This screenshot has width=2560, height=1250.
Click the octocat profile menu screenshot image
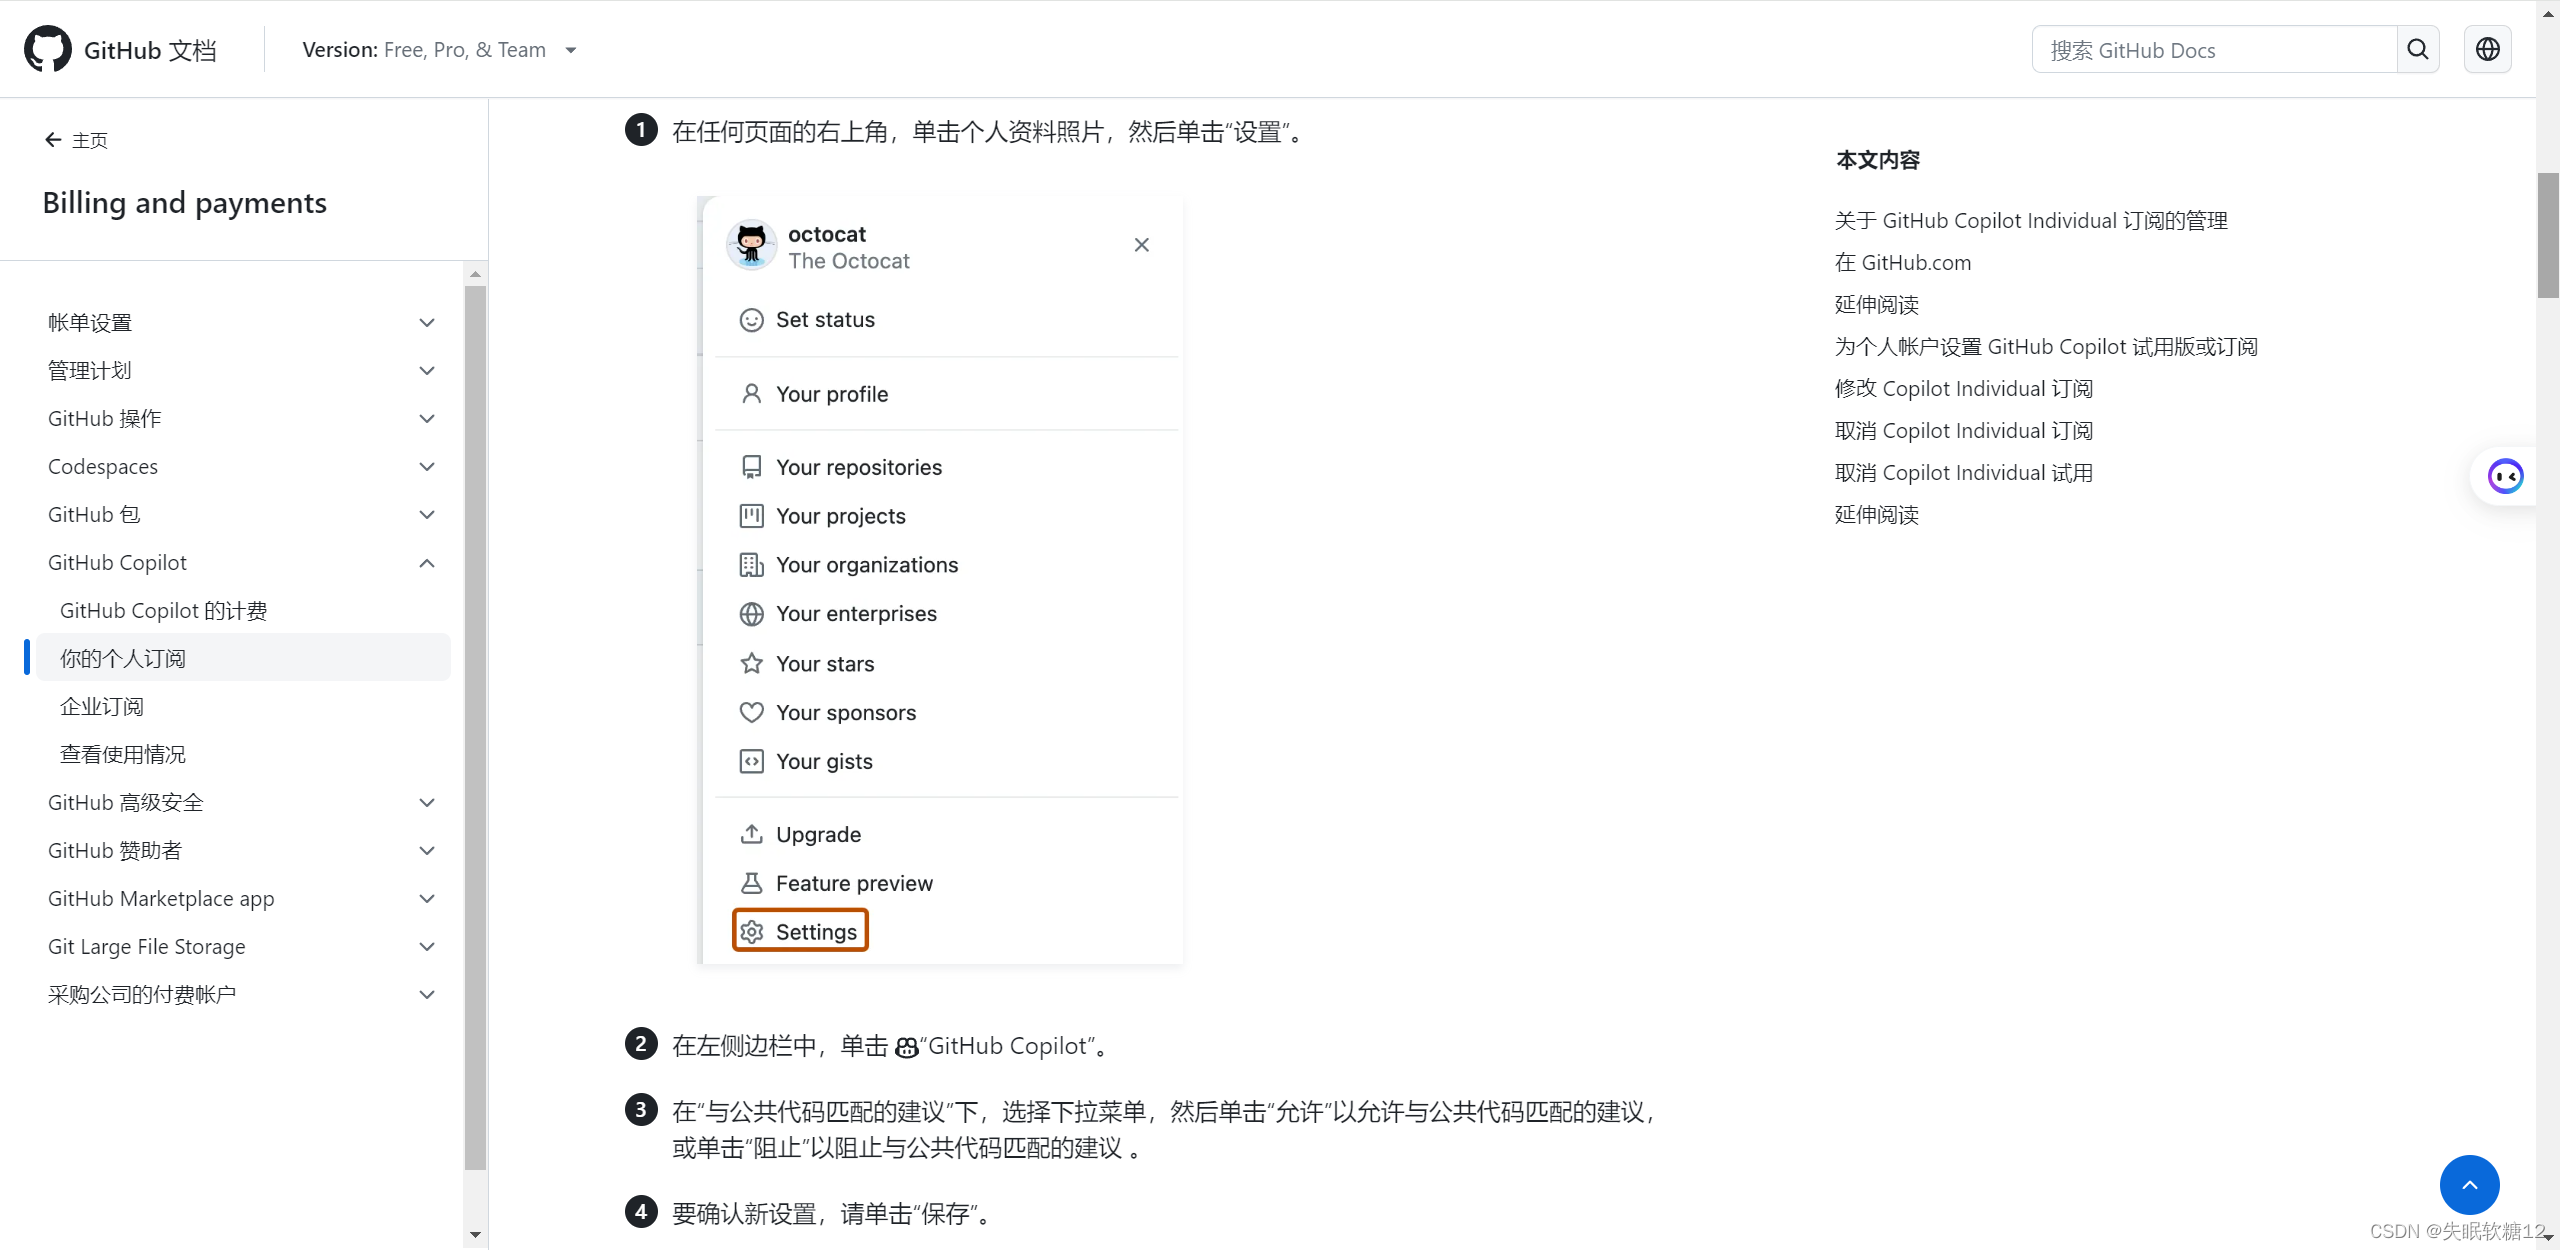point(940,580)
